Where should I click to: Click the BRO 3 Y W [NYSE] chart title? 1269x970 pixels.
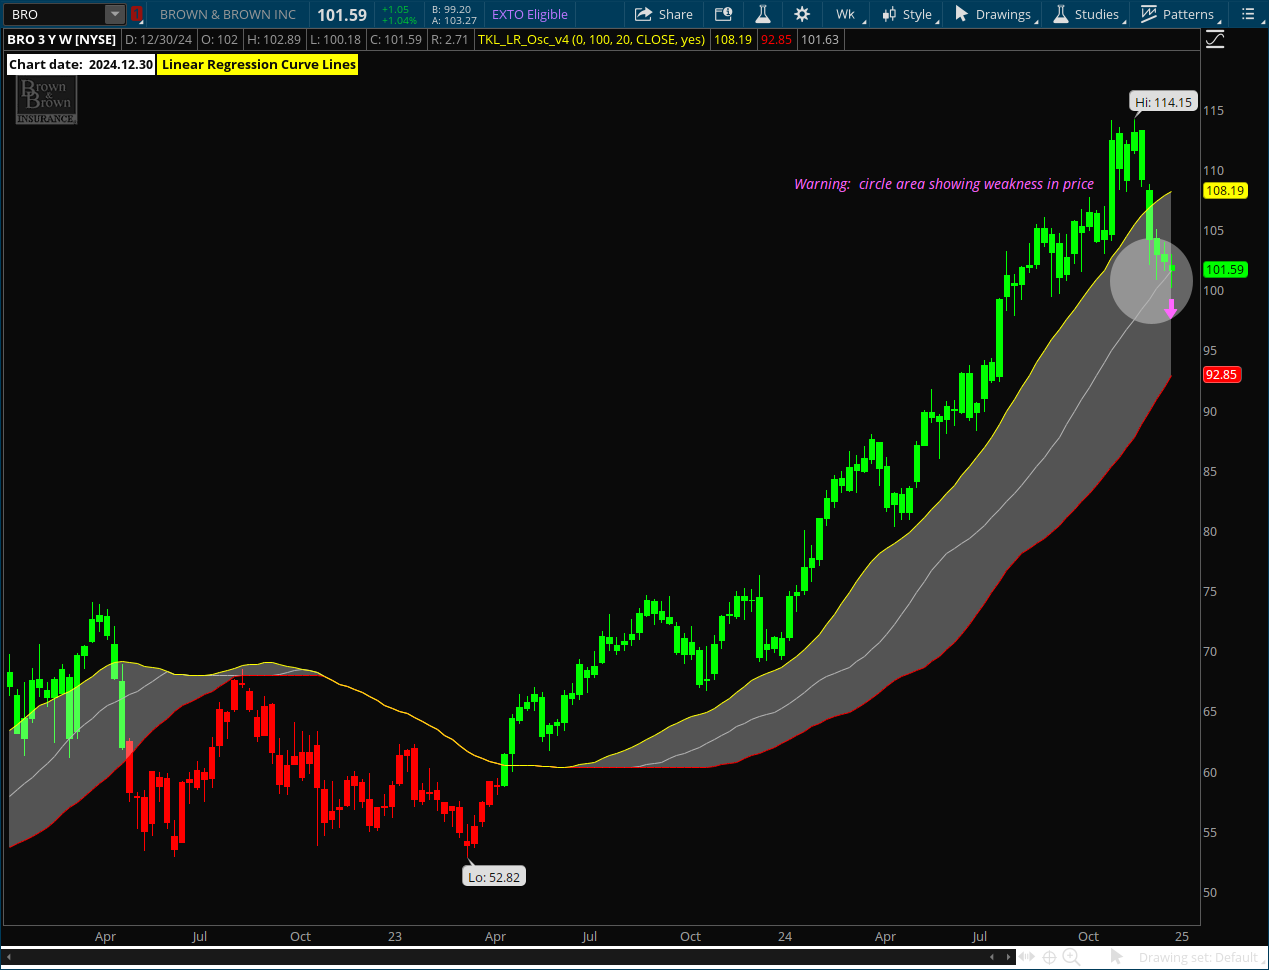(62, 39)
